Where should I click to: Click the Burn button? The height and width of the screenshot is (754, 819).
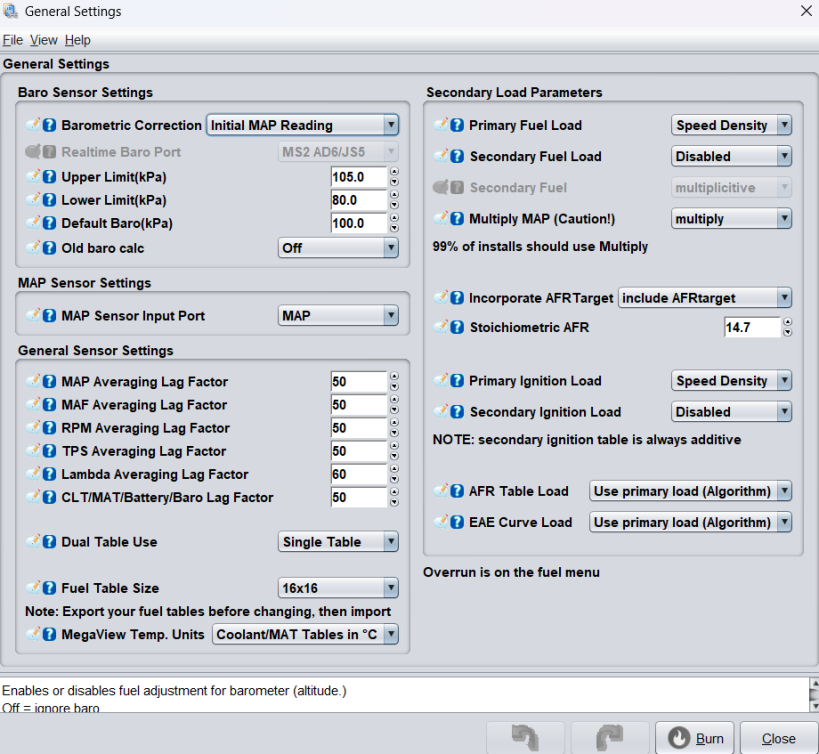tap(695, 738)
